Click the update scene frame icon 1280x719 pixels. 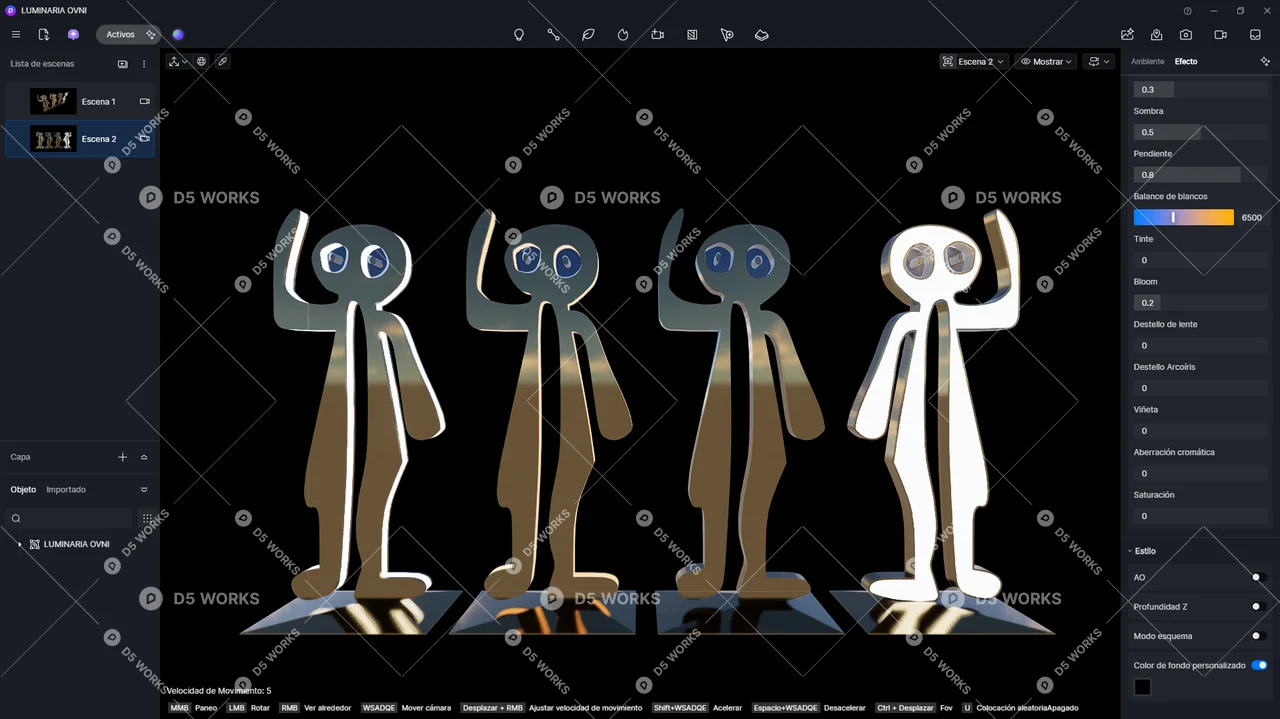point(947,61)
